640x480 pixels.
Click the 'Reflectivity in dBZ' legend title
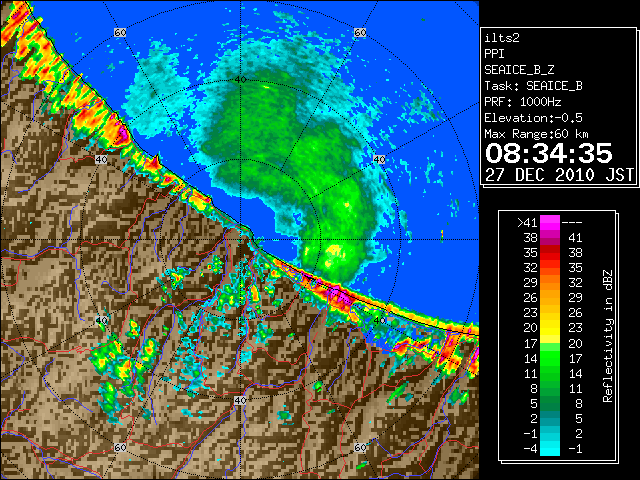pyautogui.click(x=608, y=336)
